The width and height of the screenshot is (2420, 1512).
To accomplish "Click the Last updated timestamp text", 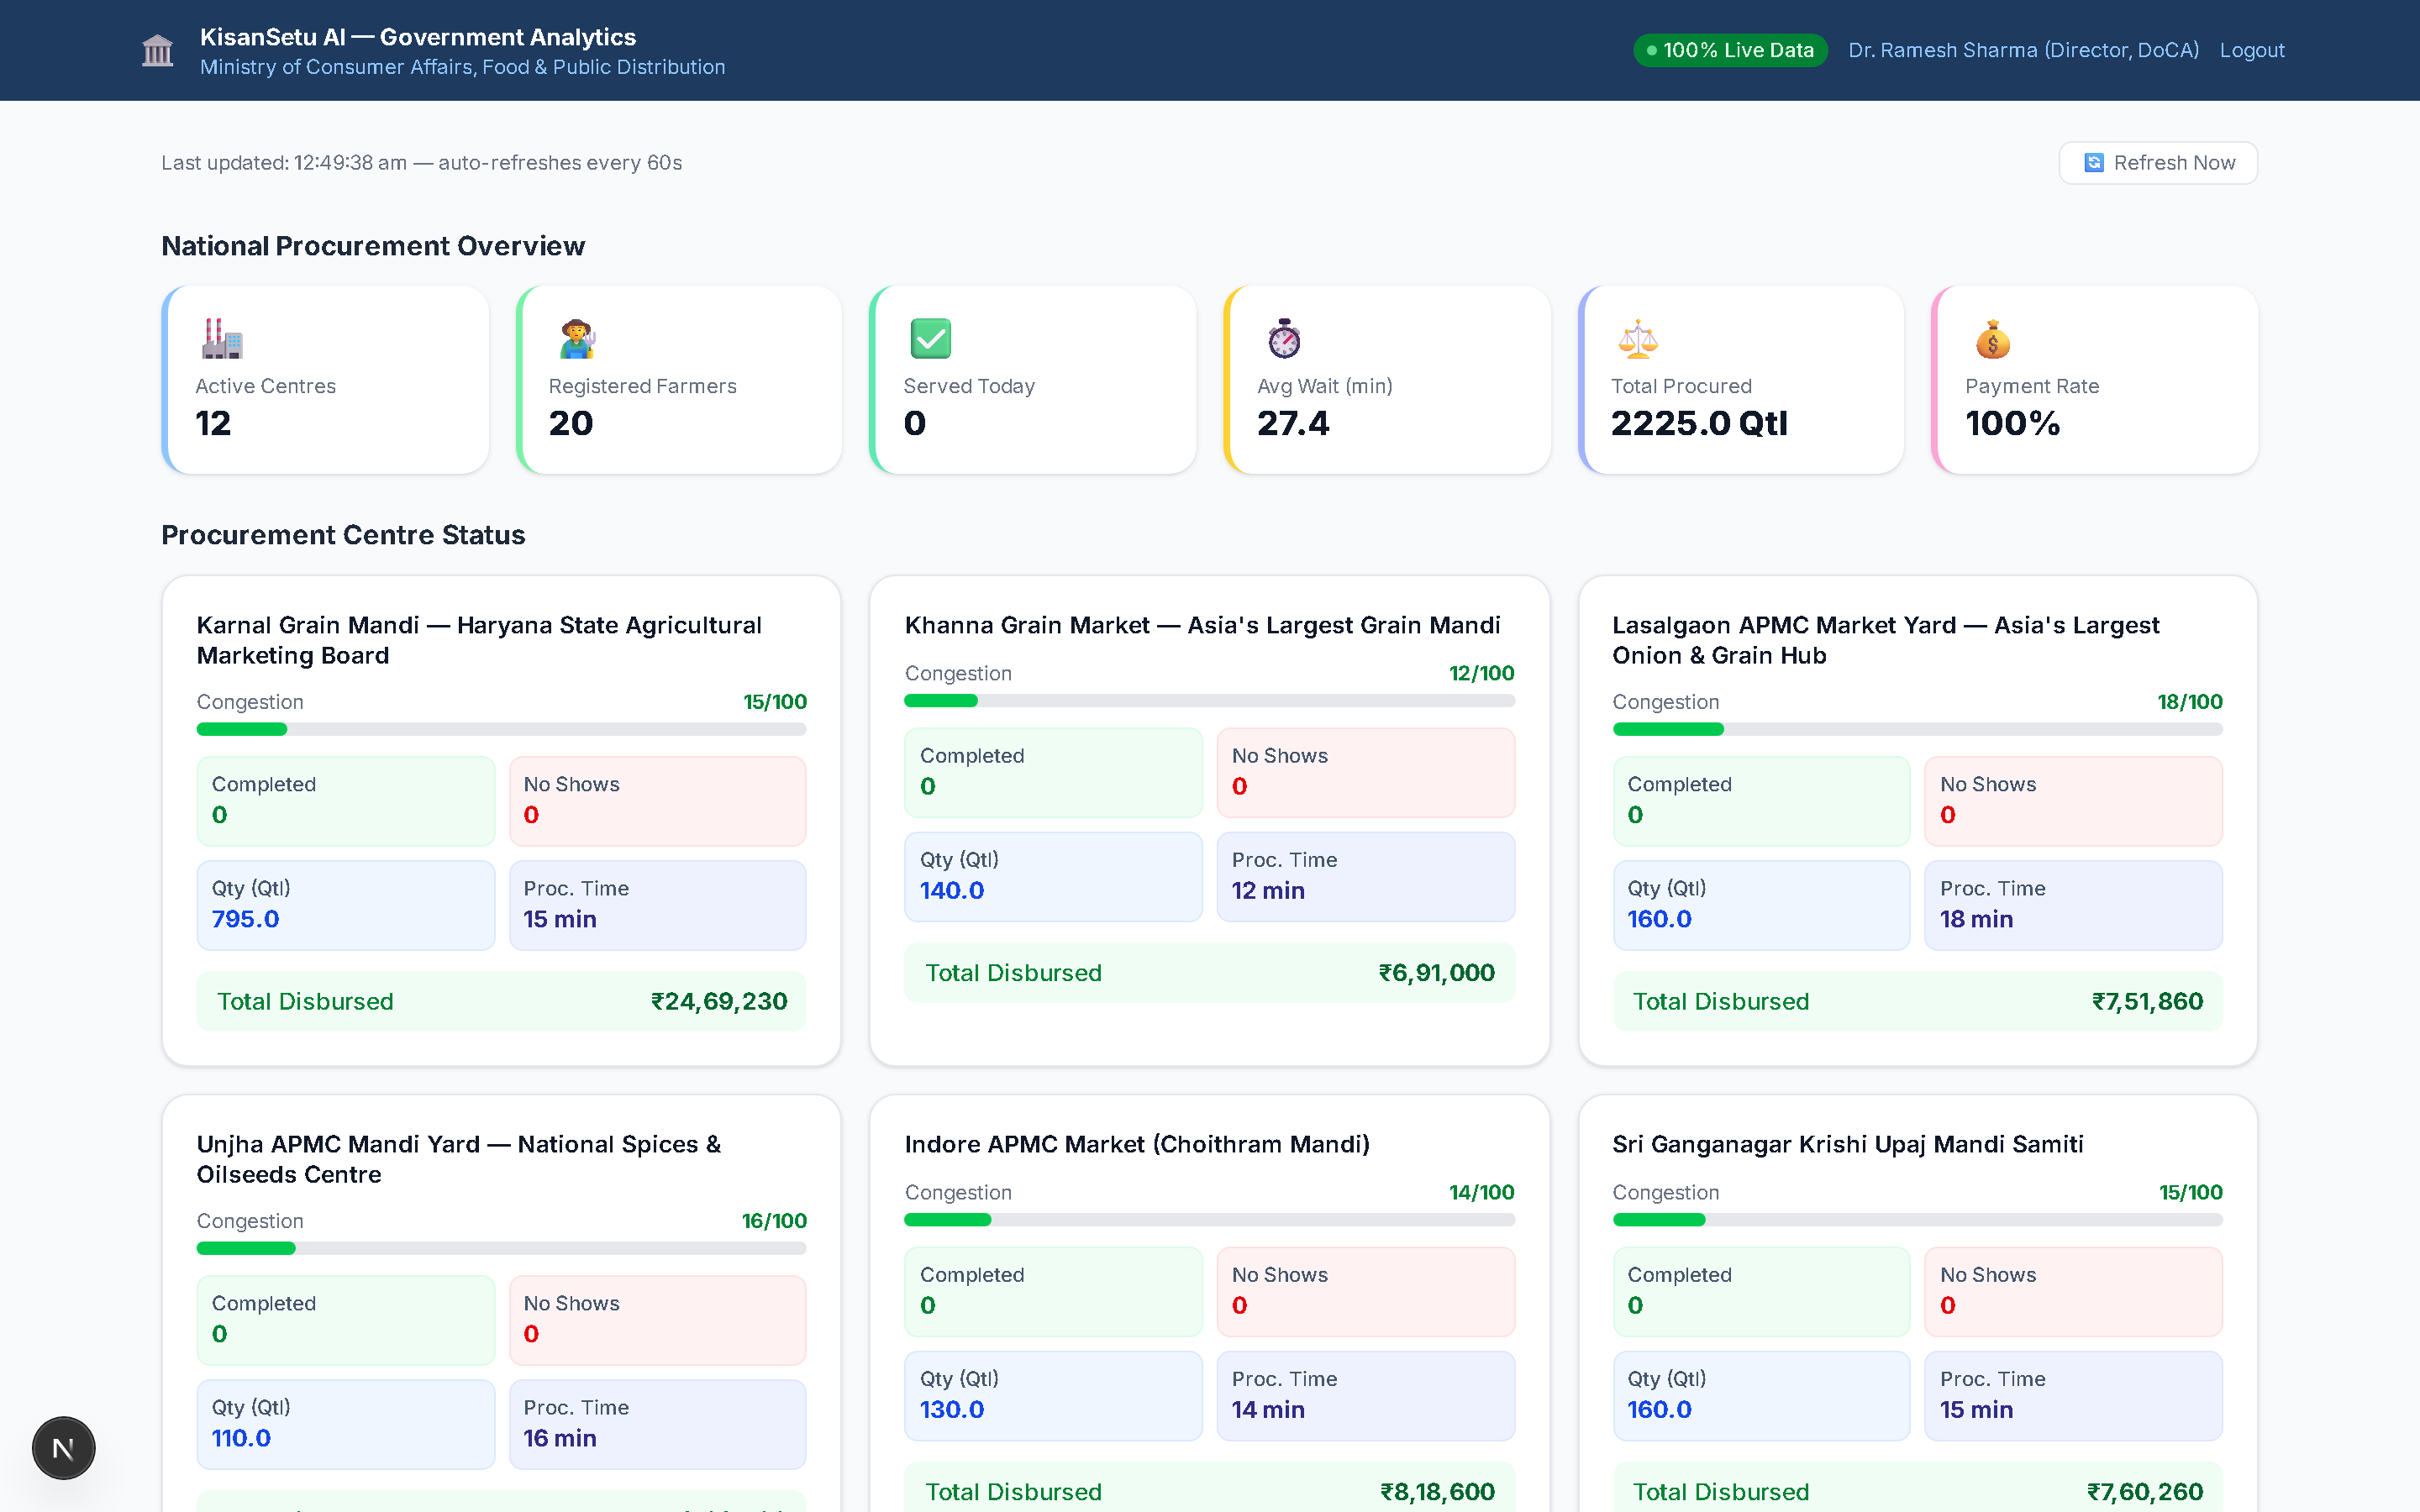I will (x=421, y=163).
